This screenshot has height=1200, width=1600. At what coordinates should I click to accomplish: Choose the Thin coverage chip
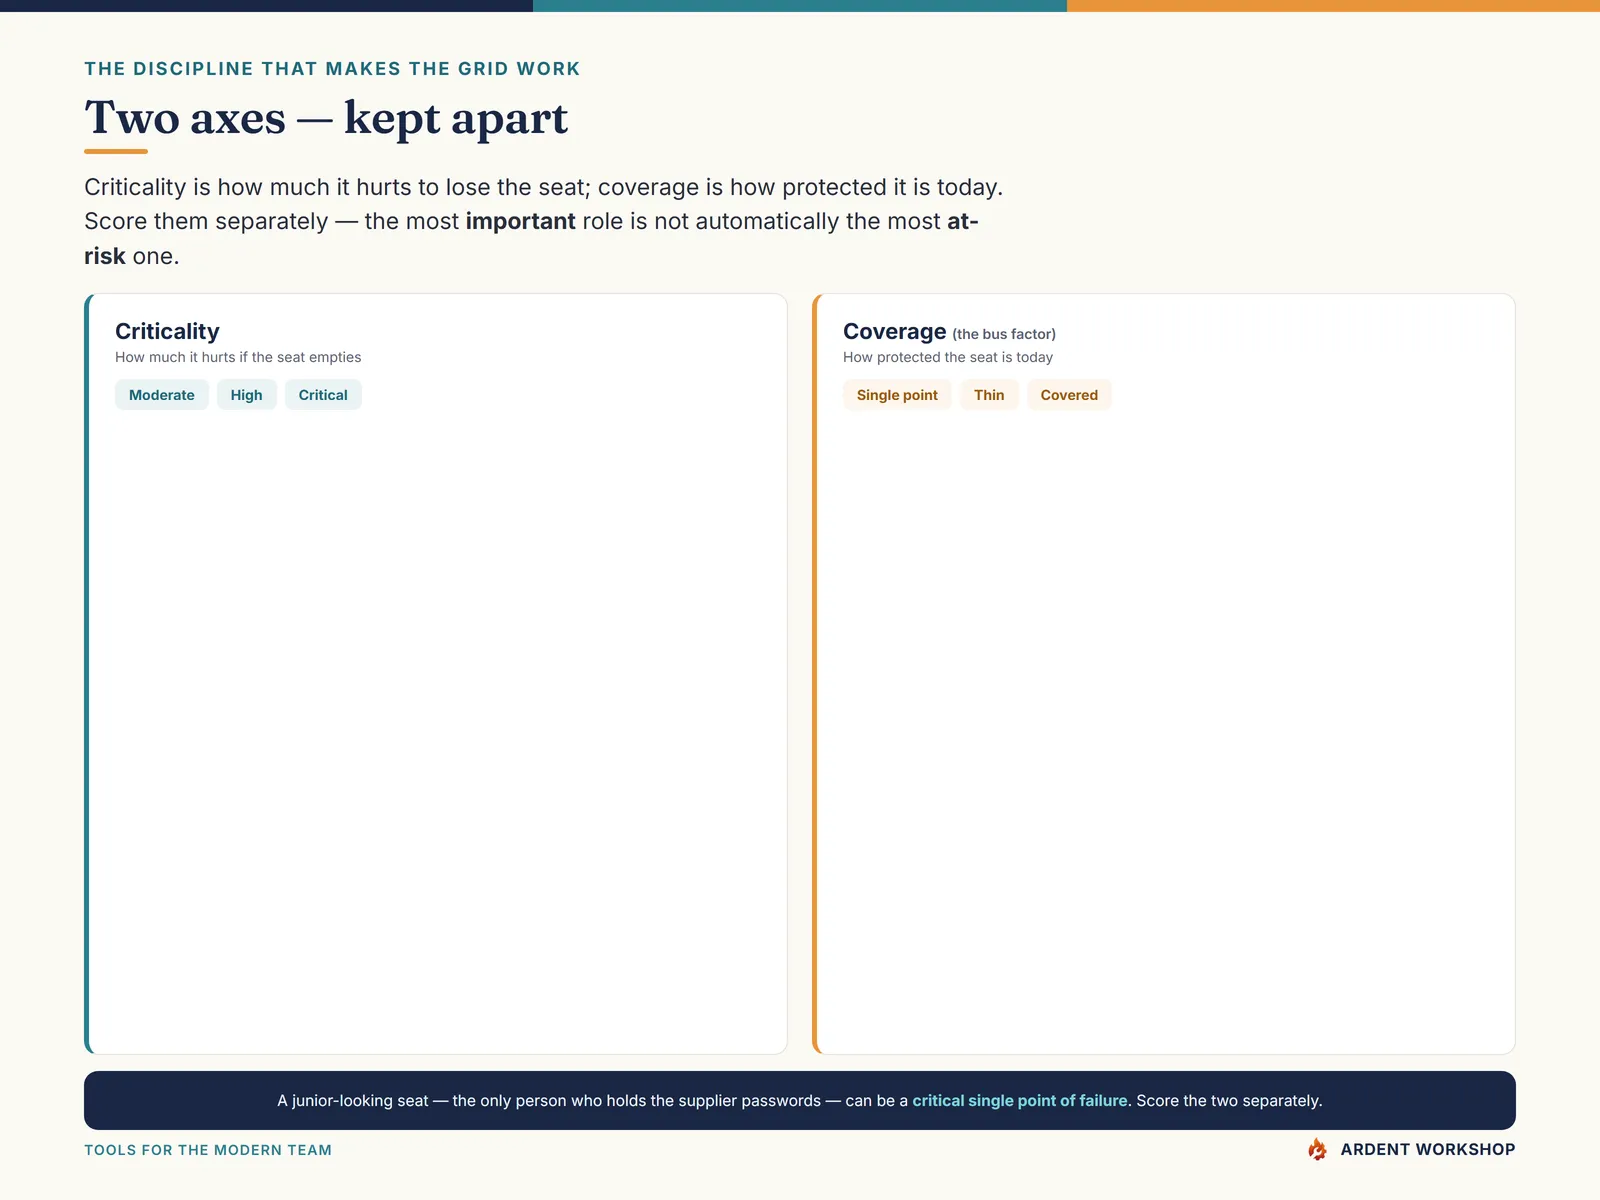tap(989, 395)
